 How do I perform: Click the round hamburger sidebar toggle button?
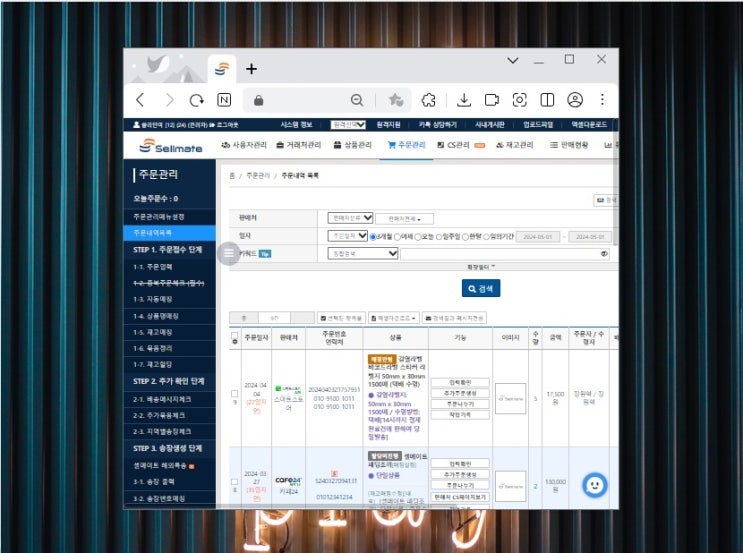click(x=229, y=253)
